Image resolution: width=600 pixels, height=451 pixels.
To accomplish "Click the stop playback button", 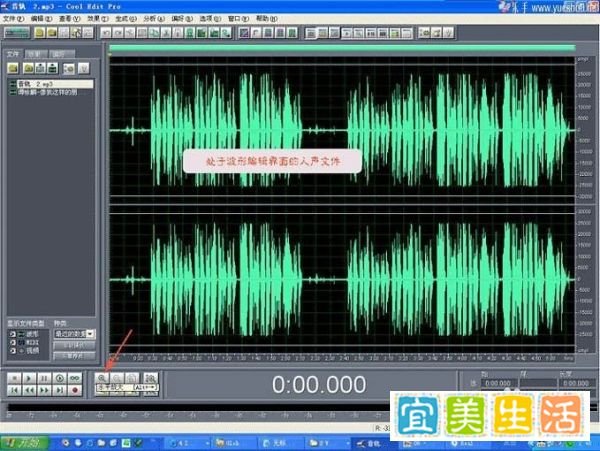I will tap(14, 378).
